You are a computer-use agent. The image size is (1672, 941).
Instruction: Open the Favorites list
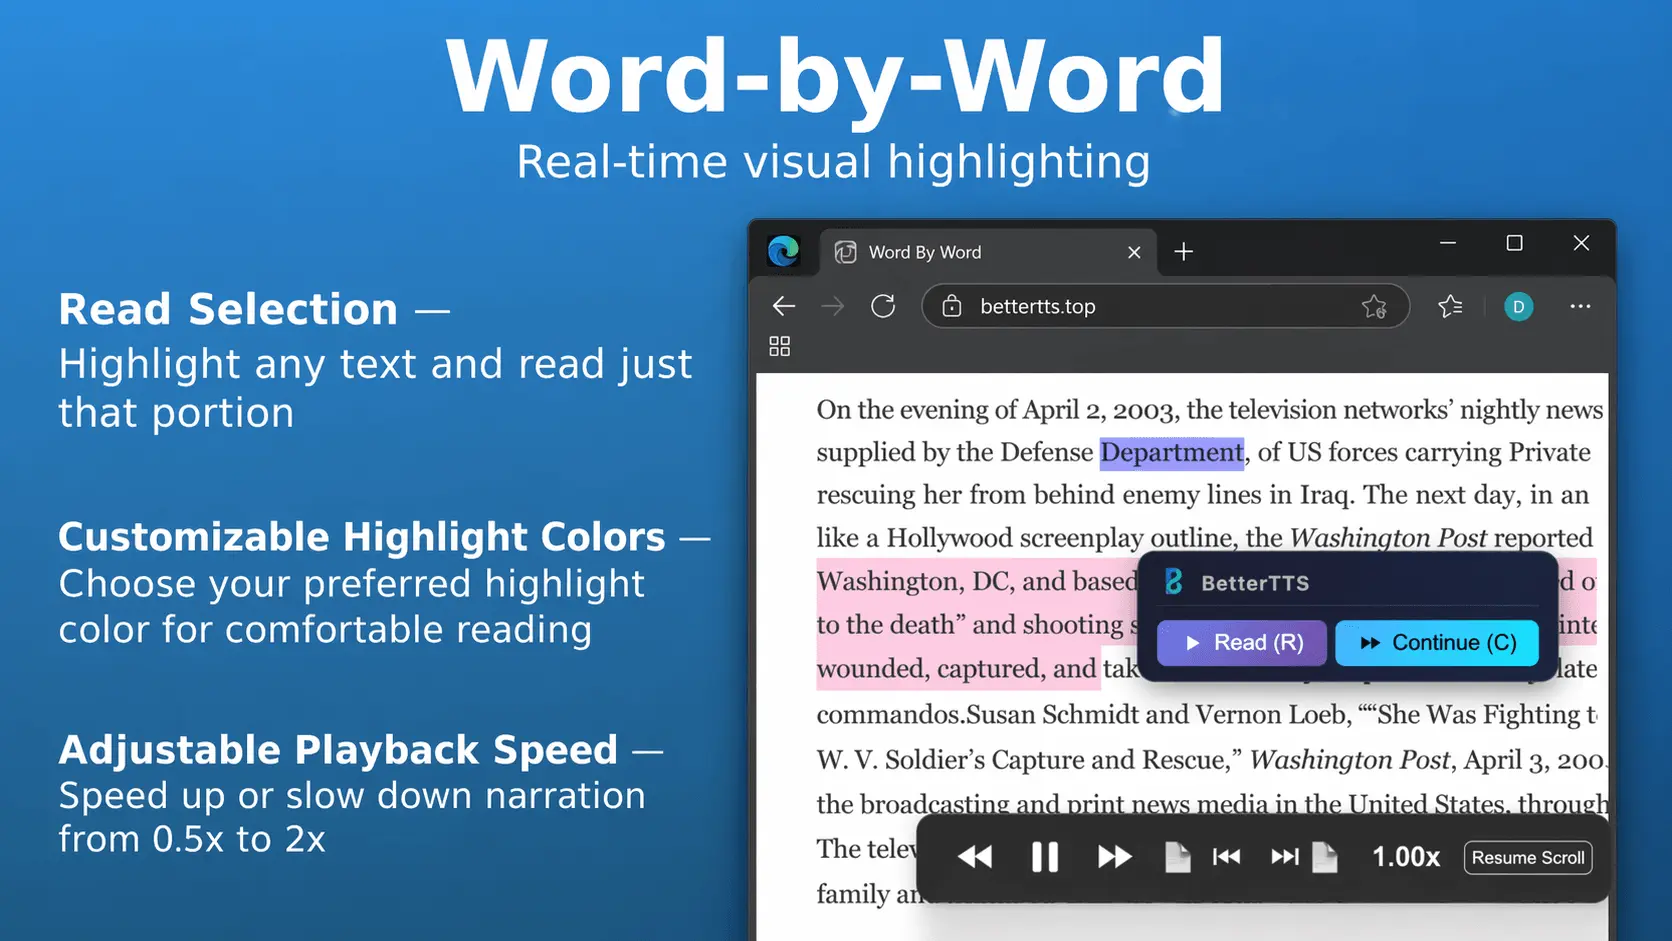tap(1450, 306)
